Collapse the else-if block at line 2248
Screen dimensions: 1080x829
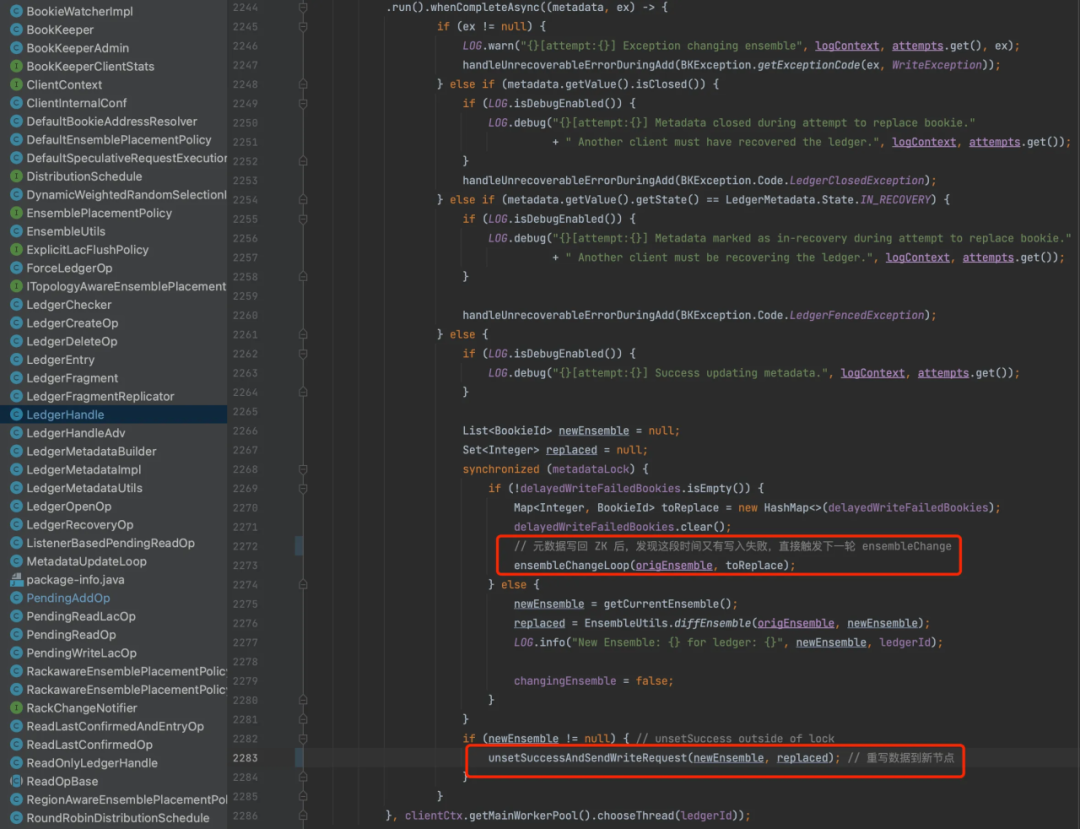click(x=302, y=84)
